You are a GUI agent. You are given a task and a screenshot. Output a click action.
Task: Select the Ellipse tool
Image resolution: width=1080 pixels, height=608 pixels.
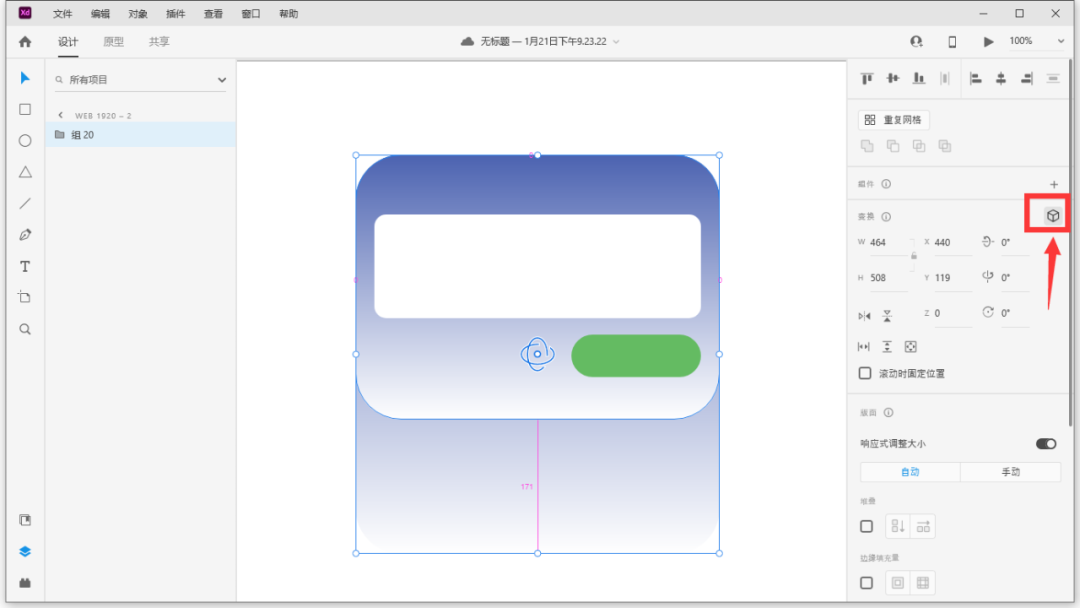point(25,141)
